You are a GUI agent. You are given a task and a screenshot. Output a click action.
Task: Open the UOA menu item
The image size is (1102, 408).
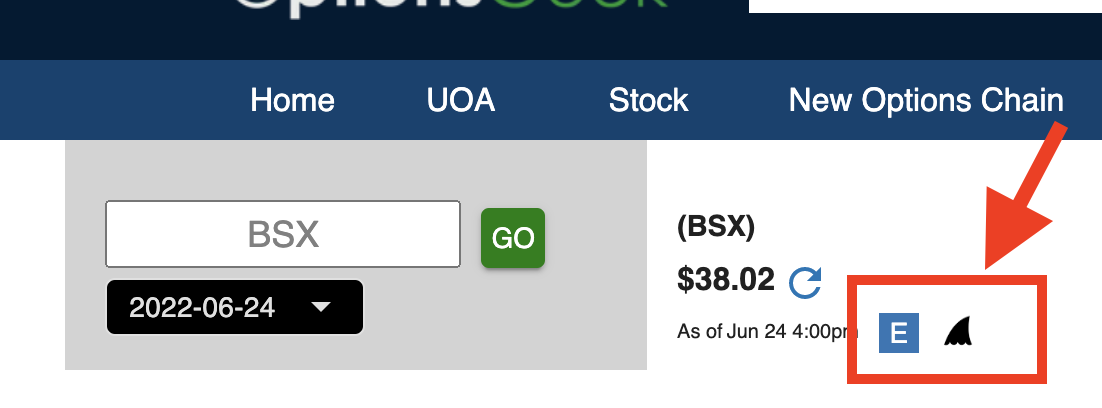461,100
